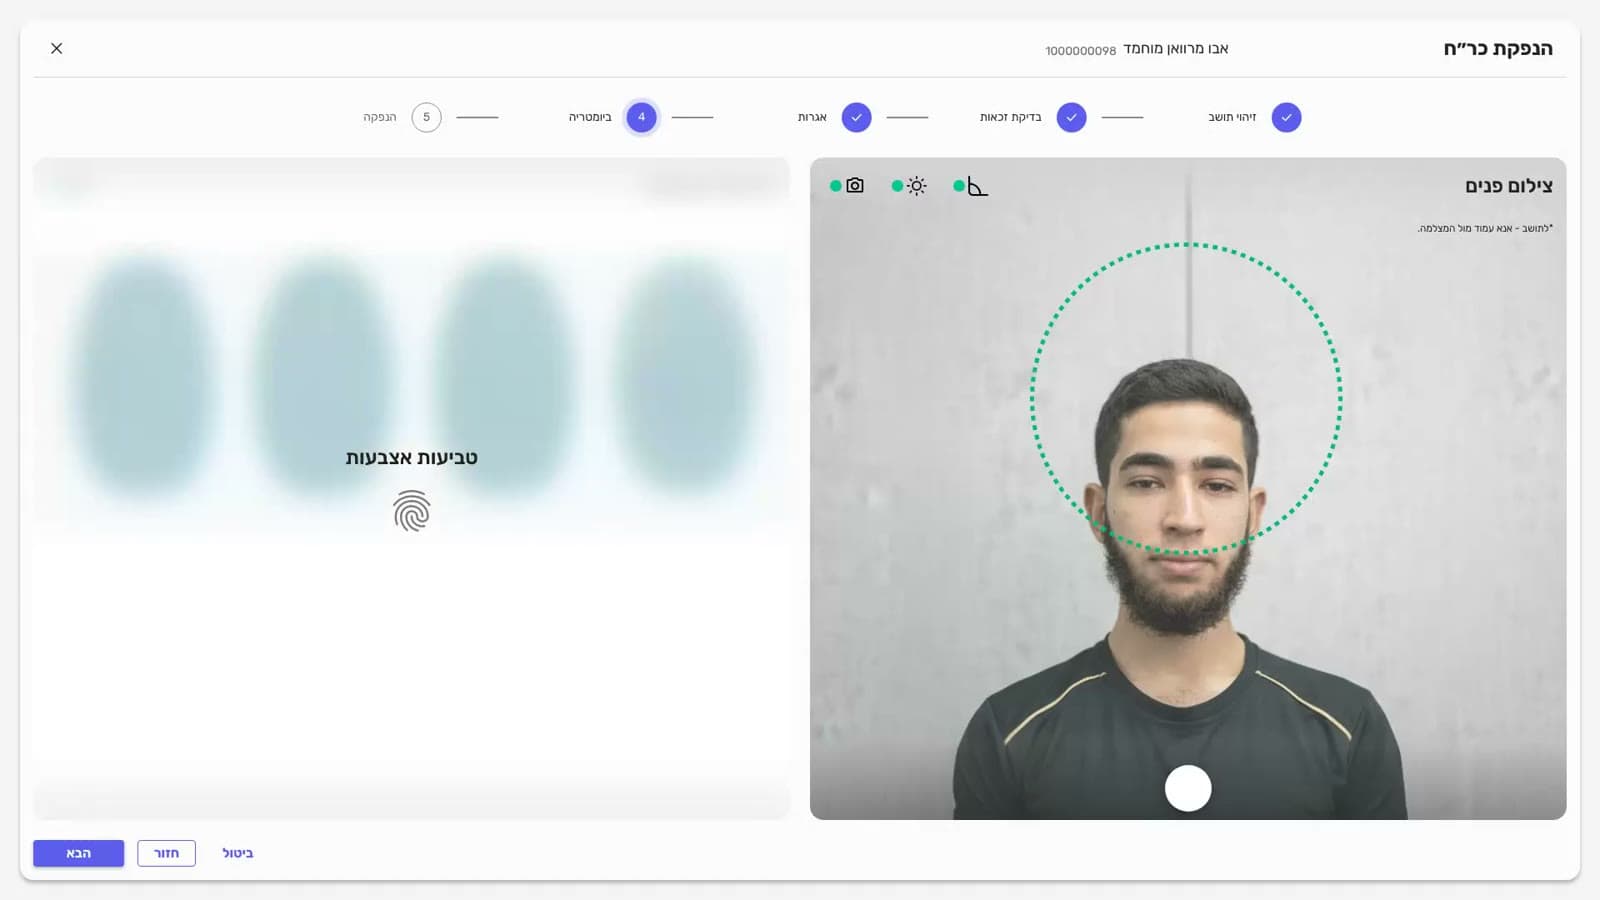The width and height of the screenshot is (1600, 900).
Task: Click the הנפקת כר"ח dialog title
Action: (1498, 48)
